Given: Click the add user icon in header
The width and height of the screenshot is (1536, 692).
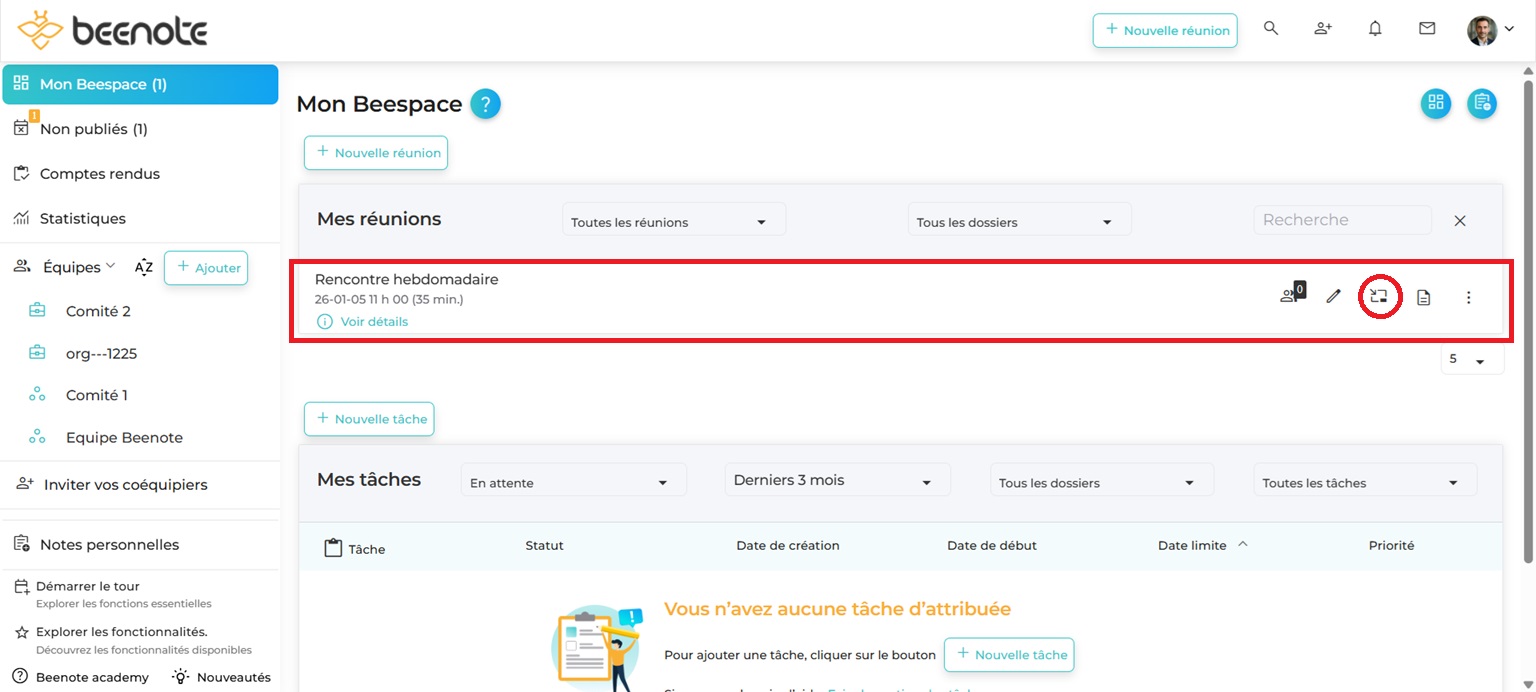Looking at the screenshot, I should click(x=1323, y=29).
